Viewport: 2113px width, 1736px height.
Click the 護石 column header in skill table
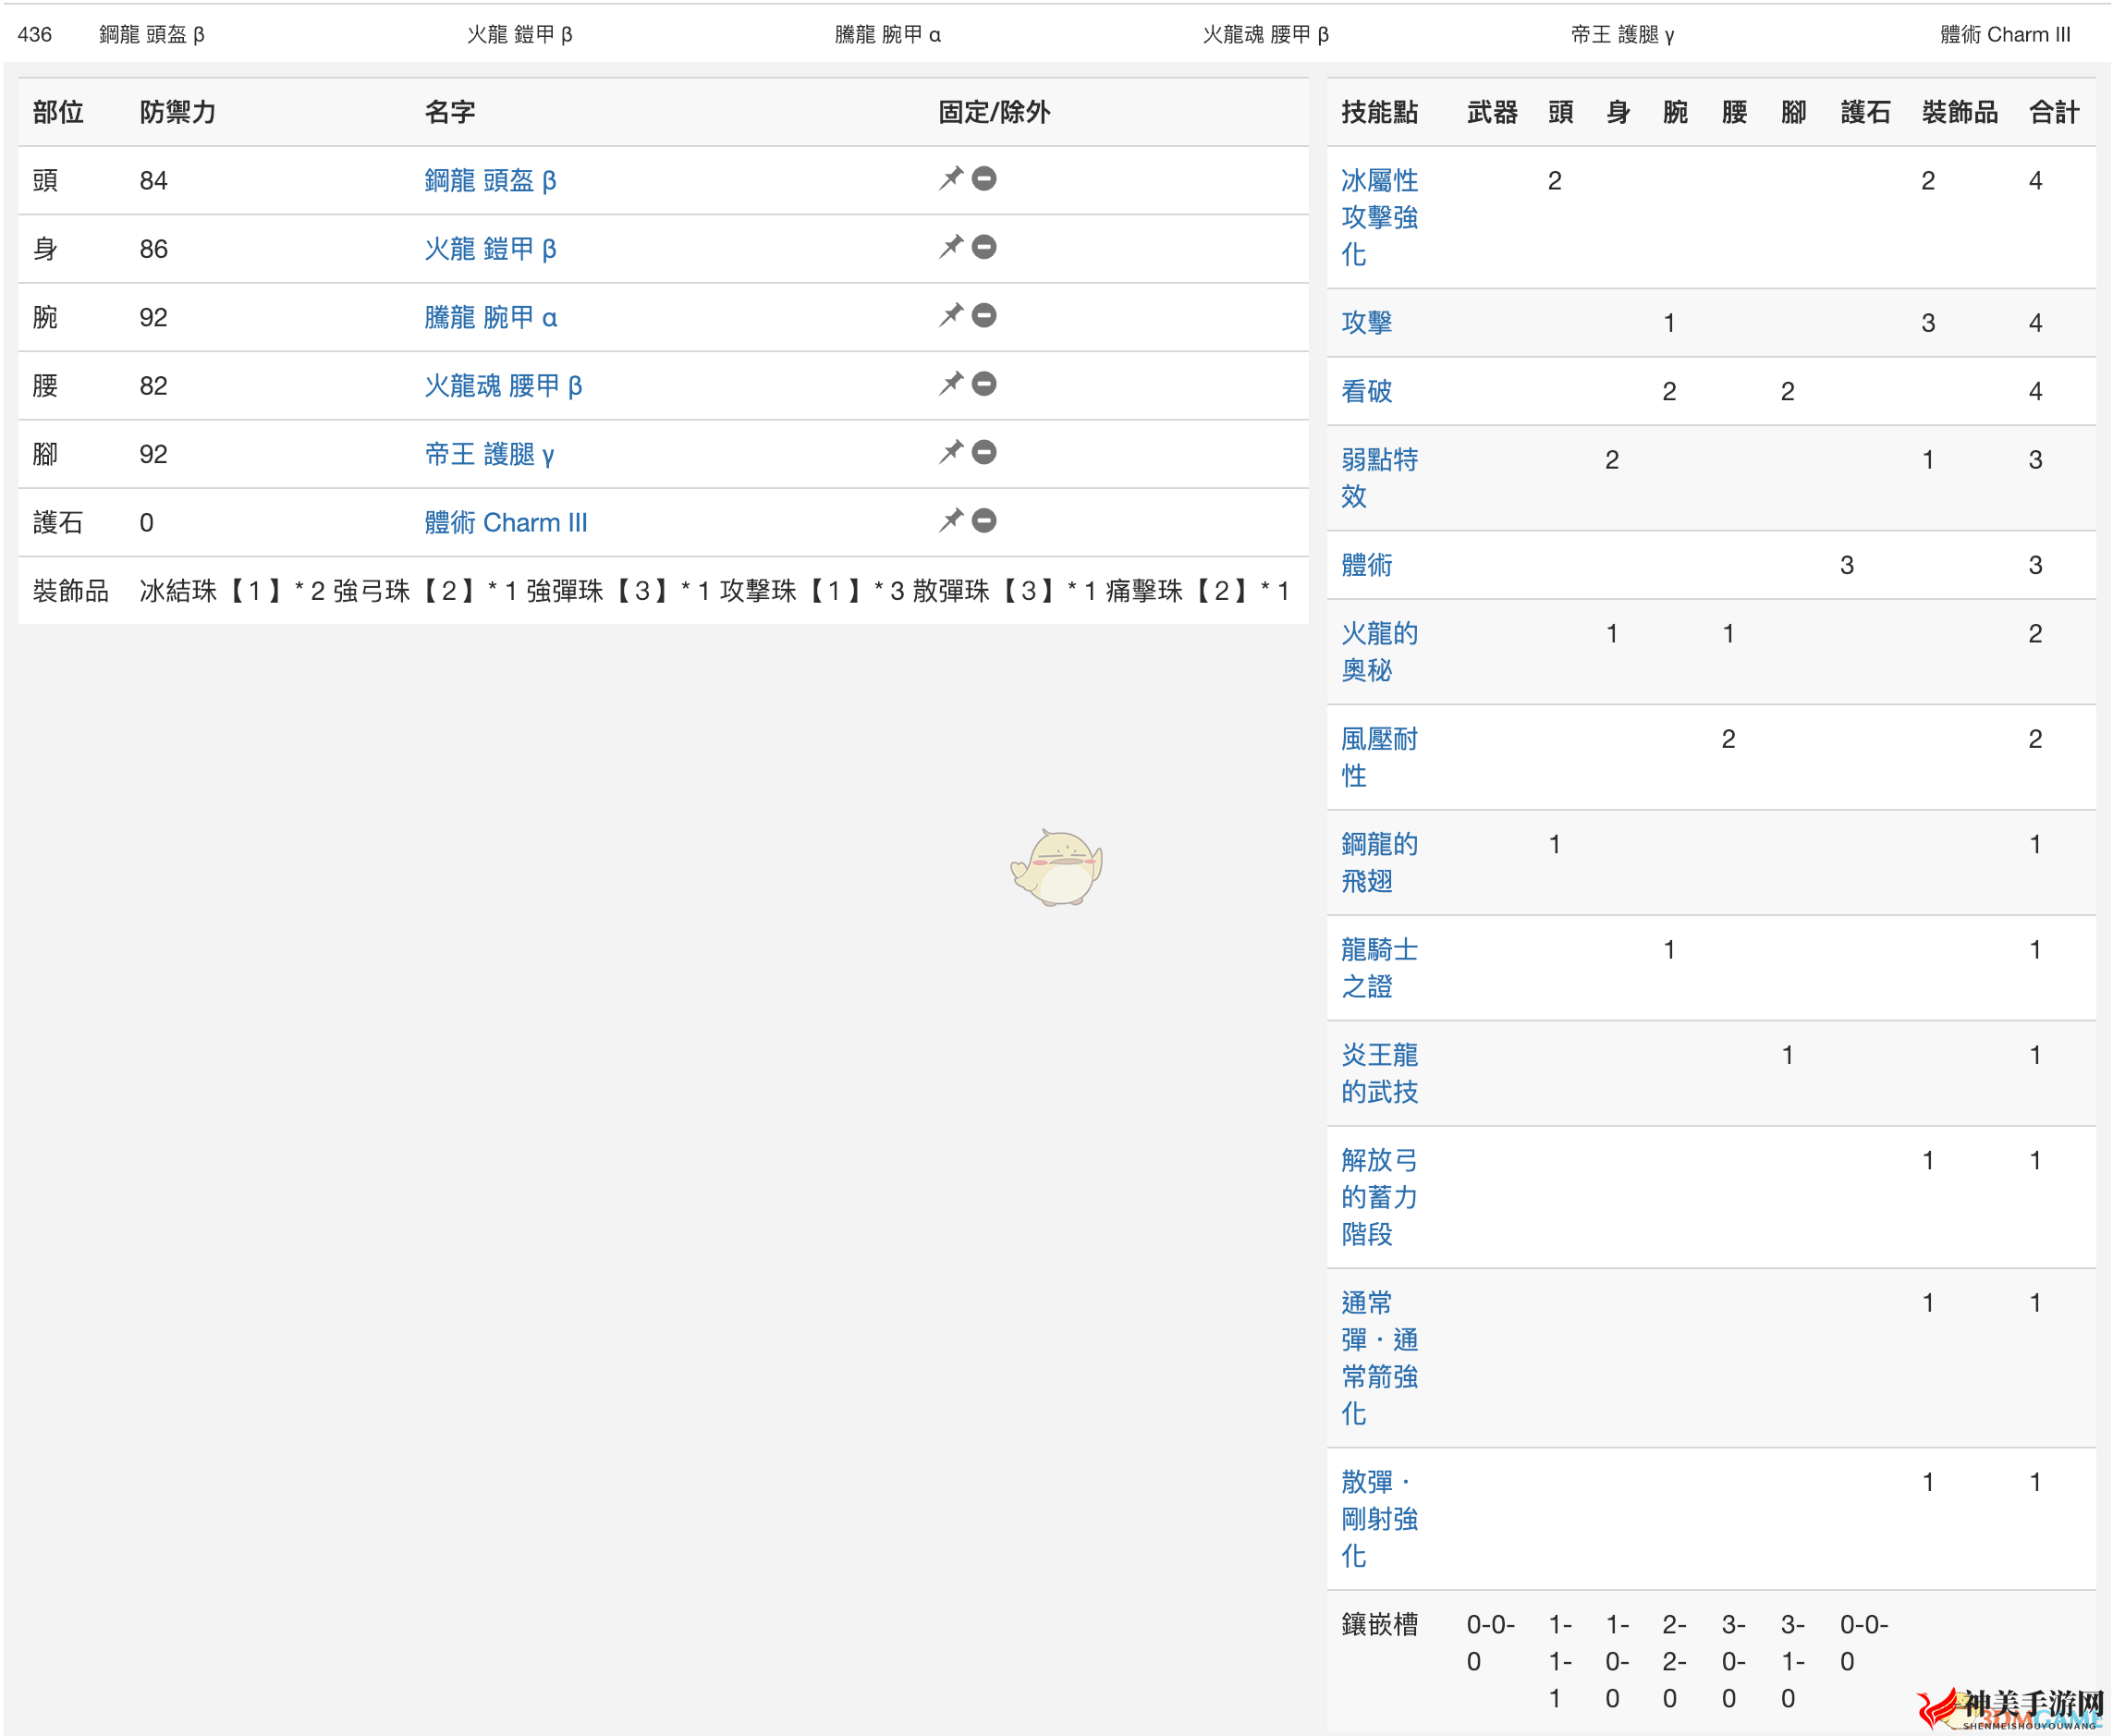[1865, 112]
